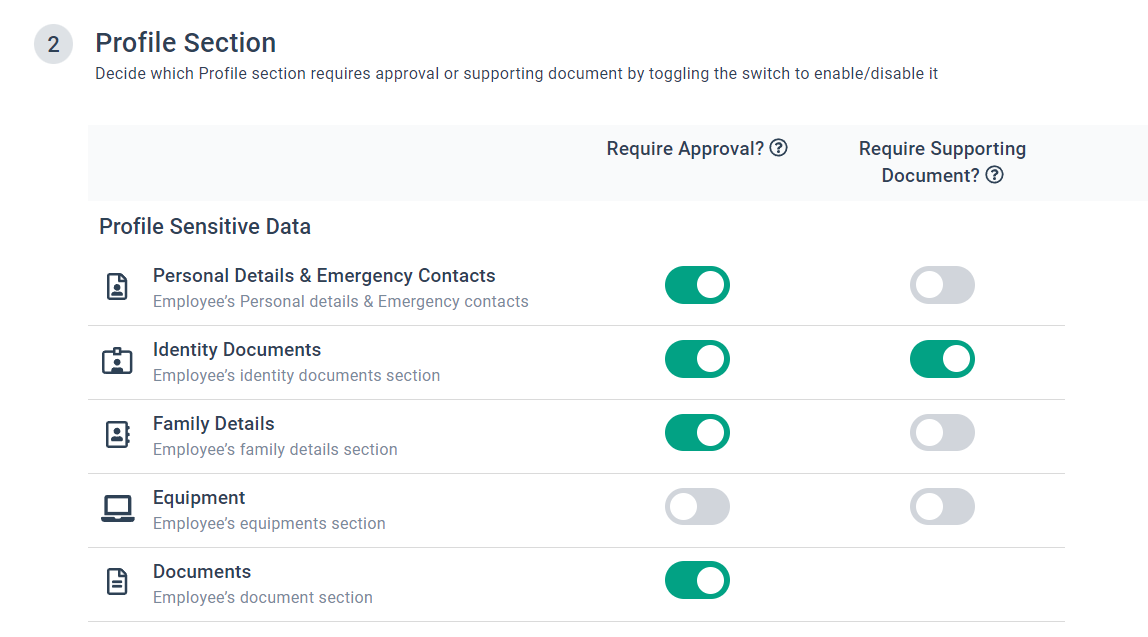Disable supporting document for Identity Documents
The image size is (1148, 637).
point(942,359)
